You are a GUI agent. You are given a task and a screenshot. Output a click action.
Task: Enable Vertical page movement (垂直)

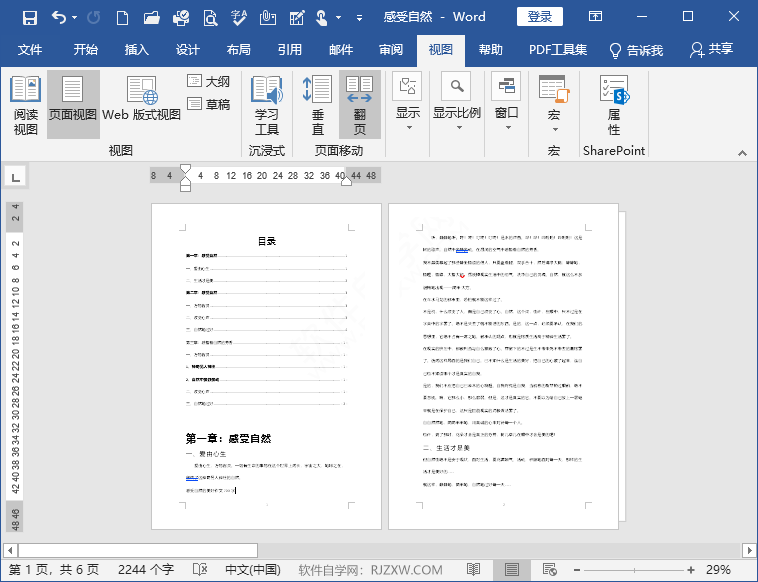pyautogui.click(x=317, y=106)
